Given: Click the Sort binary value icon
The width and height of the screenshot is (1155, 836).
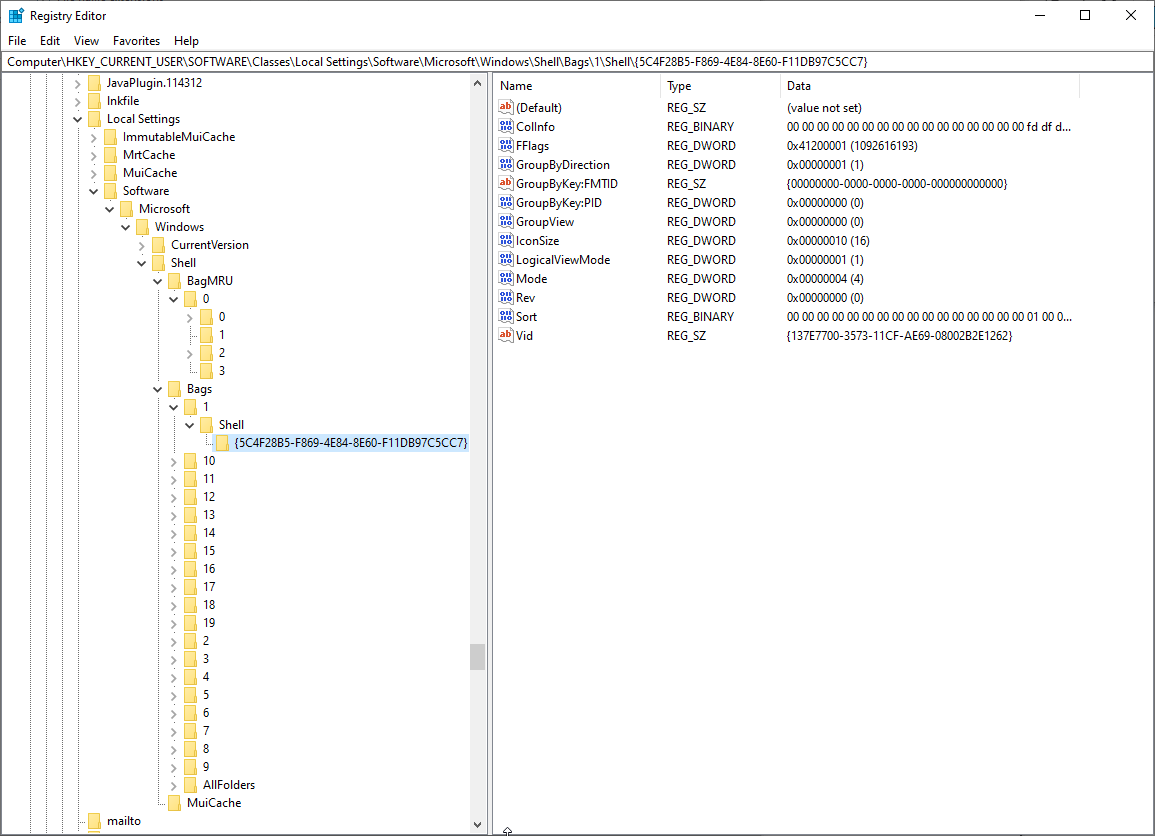Looking at the screenshot, I should (505, 317).
